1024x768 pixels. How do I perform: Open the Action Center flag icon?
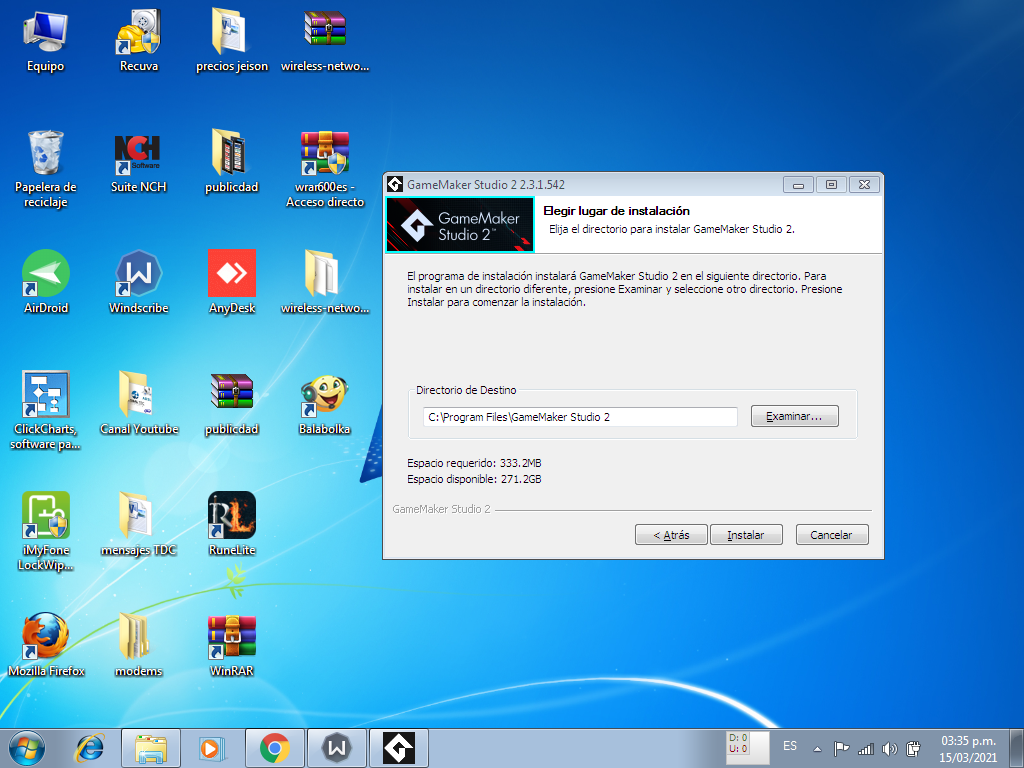point(841,748)
